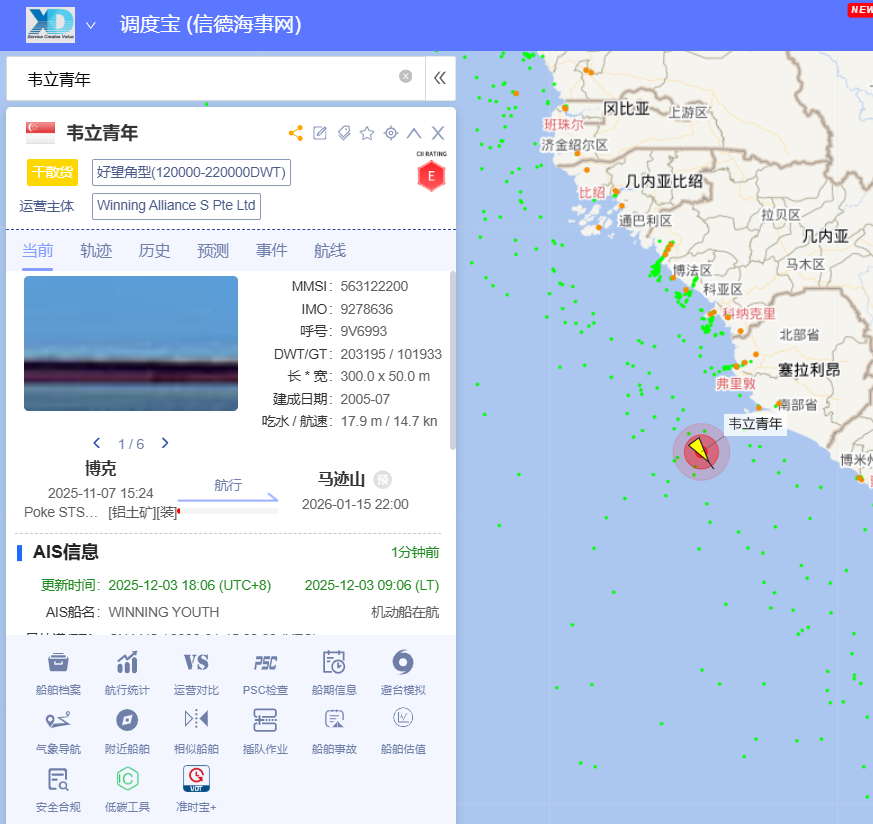Switch to the 预测 tab
873x824 pixels.
point(213,251)
